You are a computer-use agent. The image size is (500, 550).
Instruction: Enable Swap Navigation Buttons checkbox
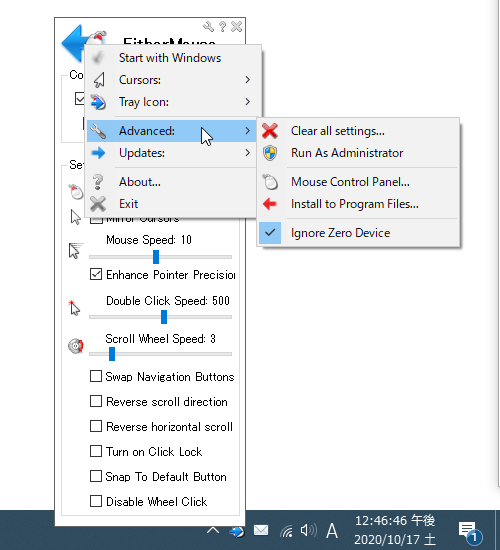coord(96,376)
